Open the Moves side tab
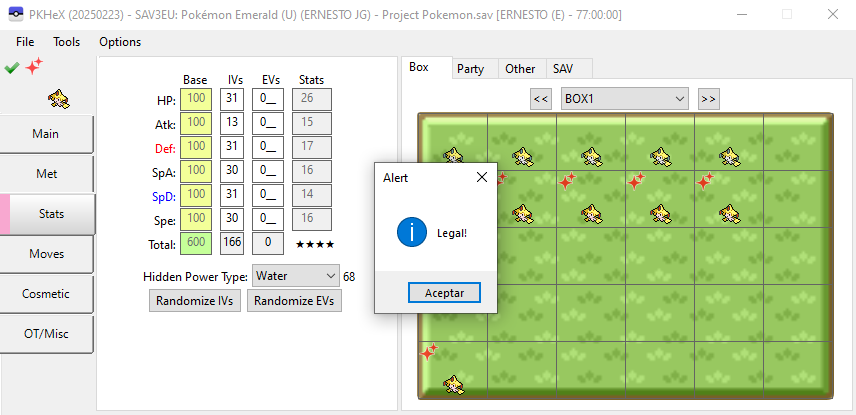856x415 pixels. tap(47, 254)
